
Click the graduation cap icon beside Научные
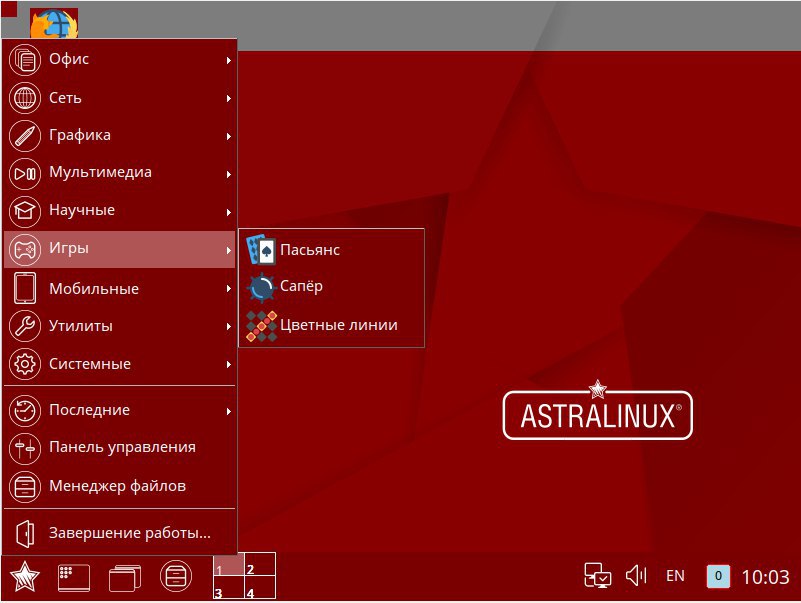coord(25,211)
